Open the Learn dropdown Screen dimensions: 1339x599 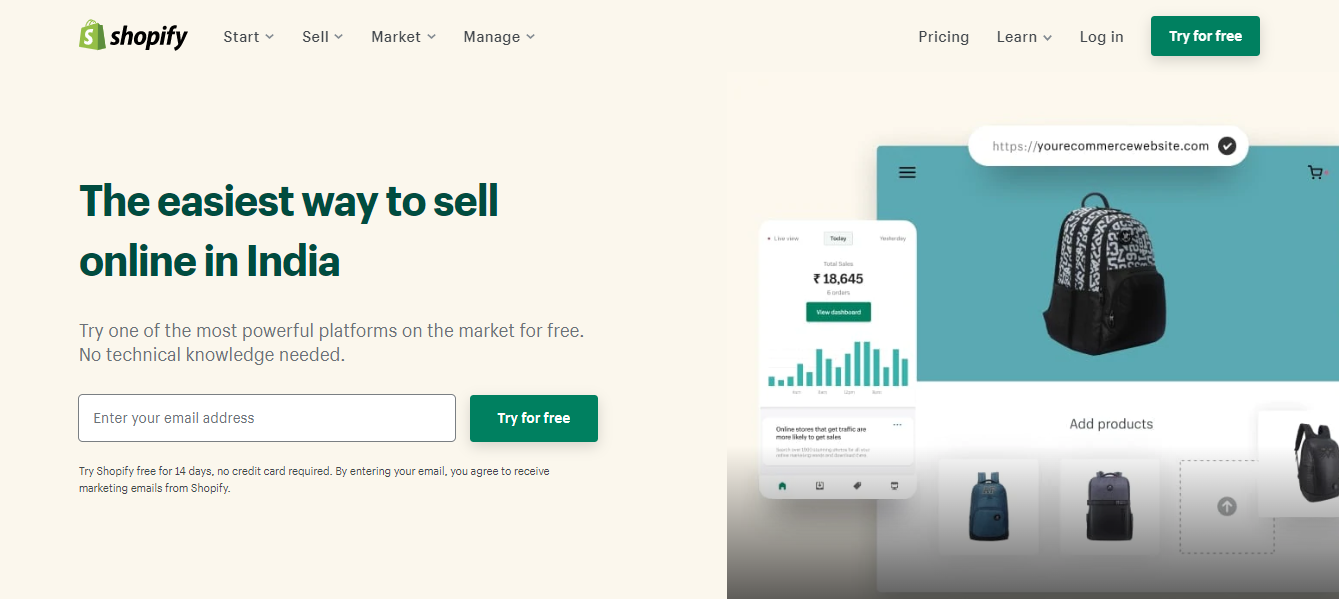click(1024, 37)
